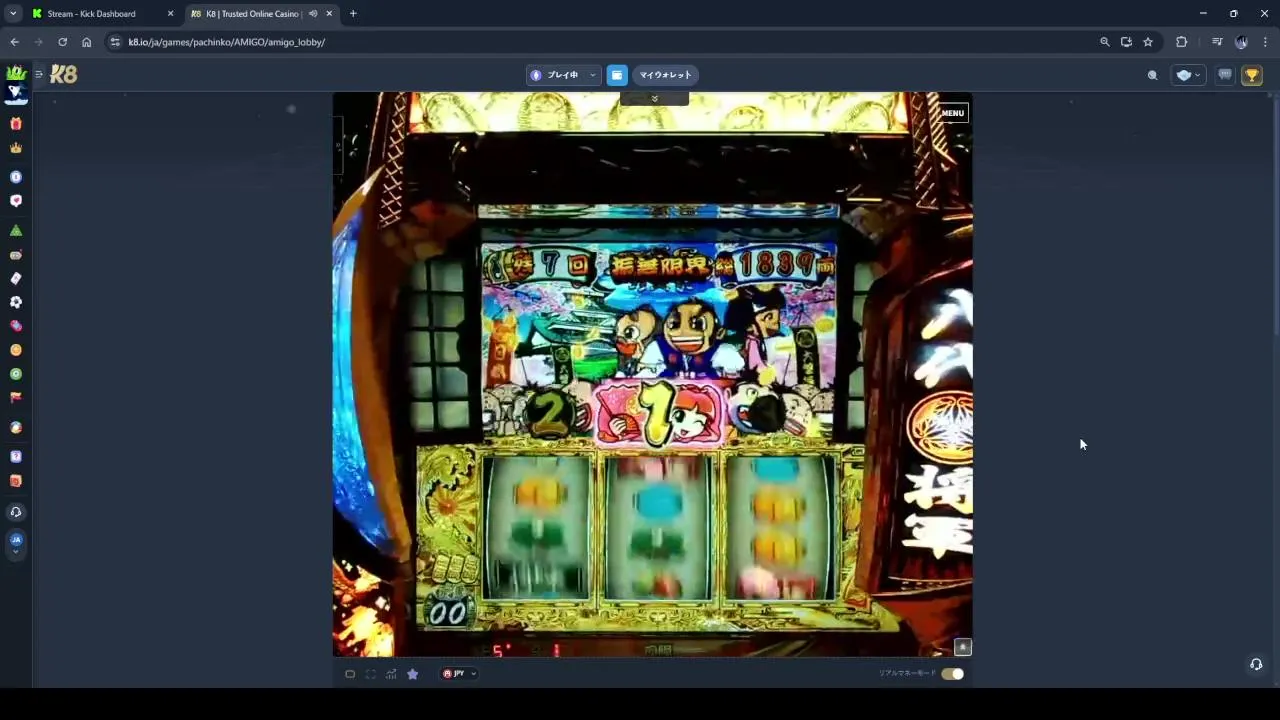Open the crown VIP icon in sidebar
Viewport: 1280px width, 720px height.
pyautogui.click(x=16, y=148)
